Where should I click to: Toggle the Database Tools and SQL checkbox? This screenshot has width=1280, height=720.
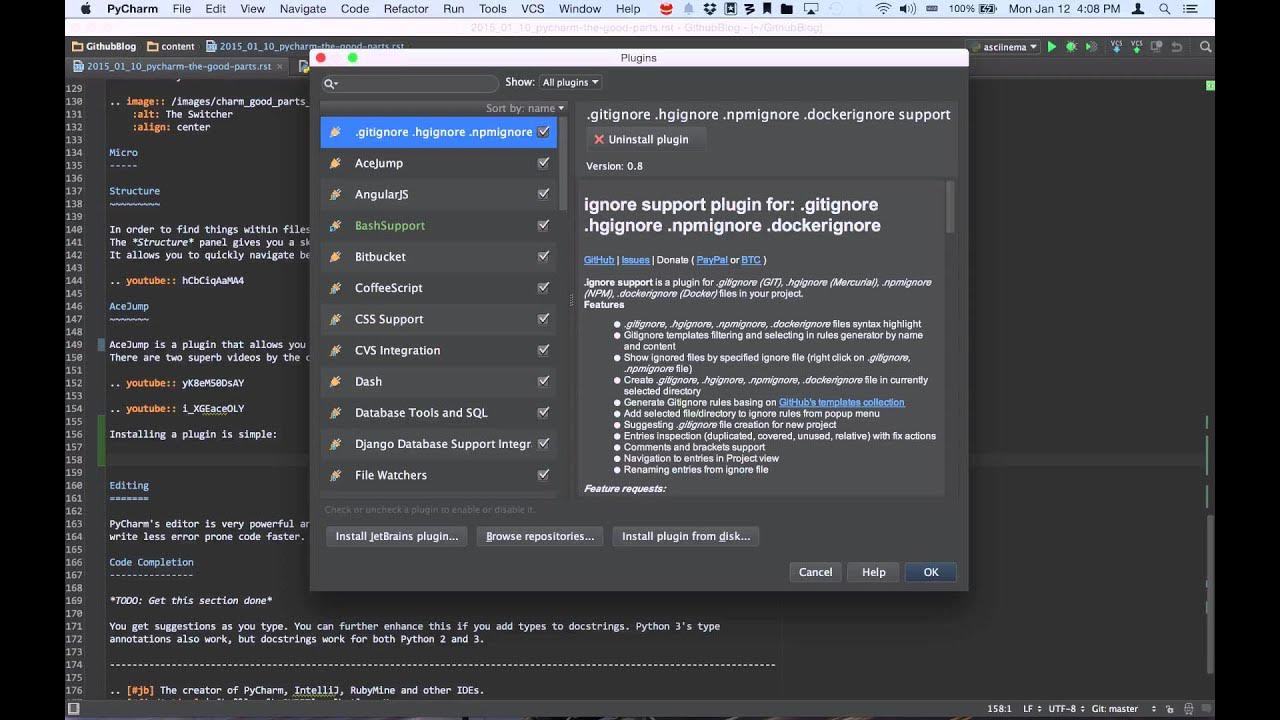pos(543,413)
